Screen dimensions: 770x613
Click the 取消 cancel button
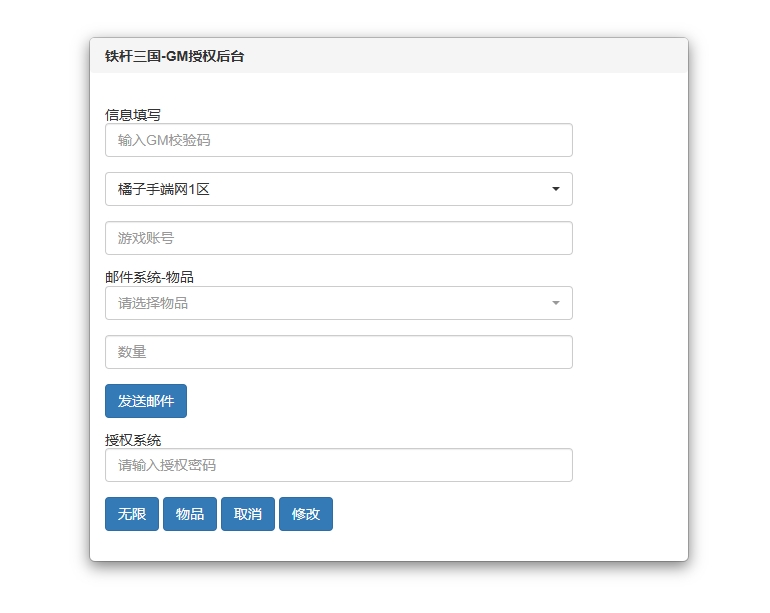click(248, 514)
